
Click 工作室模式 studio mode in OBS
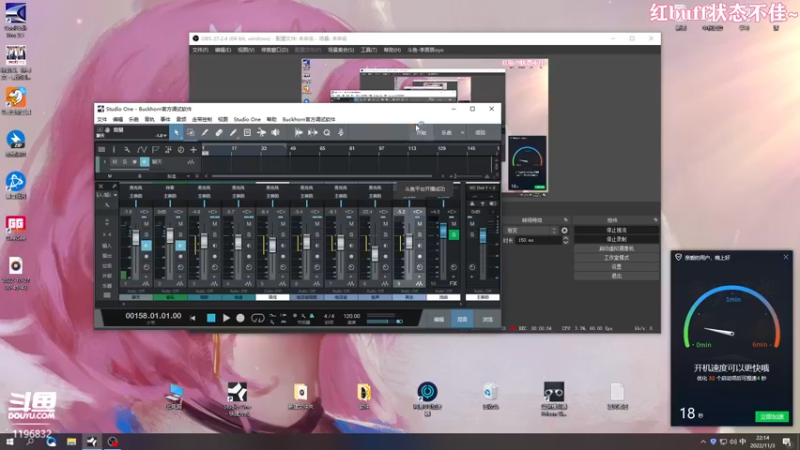click(x=616, y=258)
